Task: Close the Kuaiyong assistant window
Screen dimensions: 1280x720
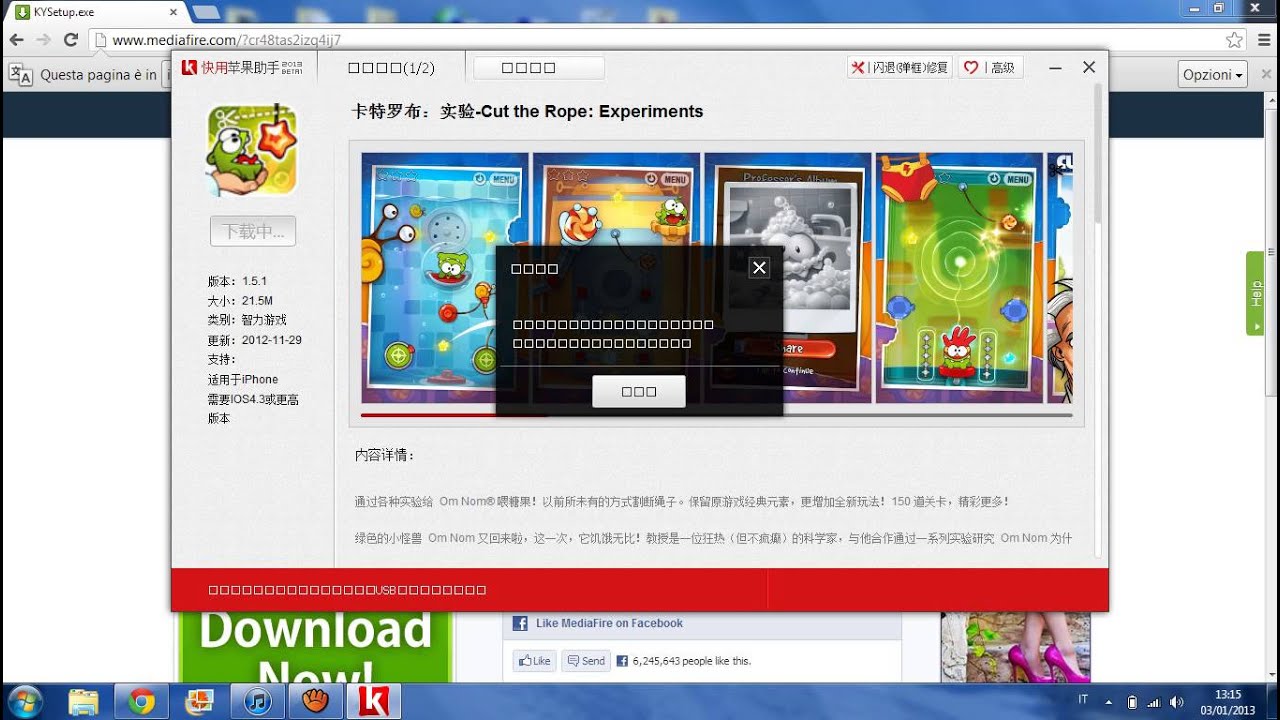Action: click(1089, 68)
